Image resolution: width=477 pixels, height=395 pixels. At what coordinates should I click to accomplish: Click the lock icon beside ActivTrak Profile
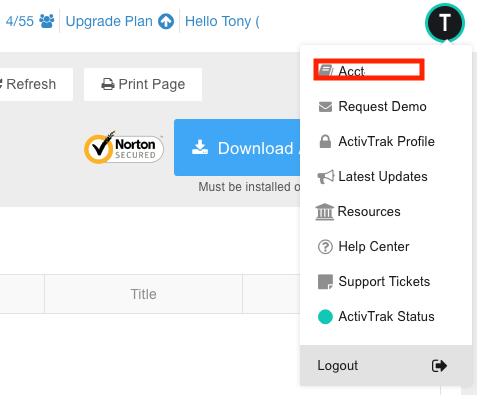(x=325, y=141)
